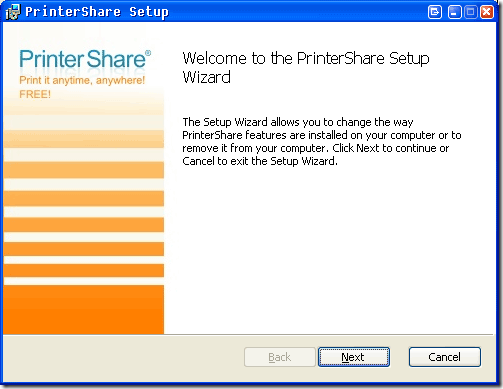Image resolution: width=503 pixels, height=389 pixels.
Task: Close the setup window with the red X
Action: click(487, 12)
